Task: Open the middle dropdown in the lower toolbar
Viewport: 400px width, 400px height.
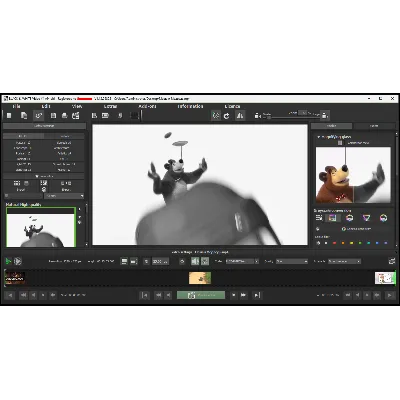Action: pos(292,261)
